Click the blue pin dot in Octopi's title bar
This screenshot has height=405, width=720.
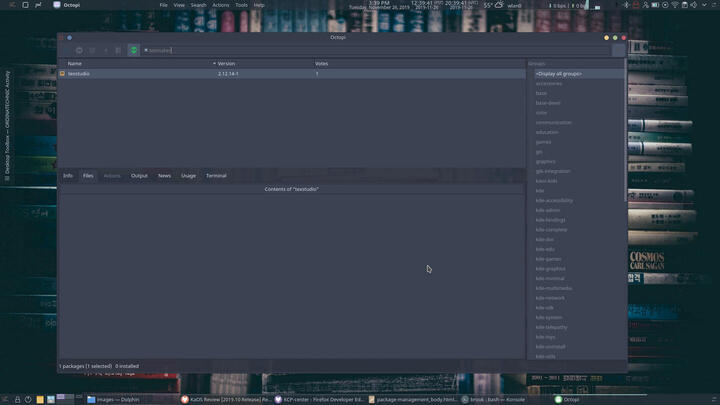click(x=69, y=38)
